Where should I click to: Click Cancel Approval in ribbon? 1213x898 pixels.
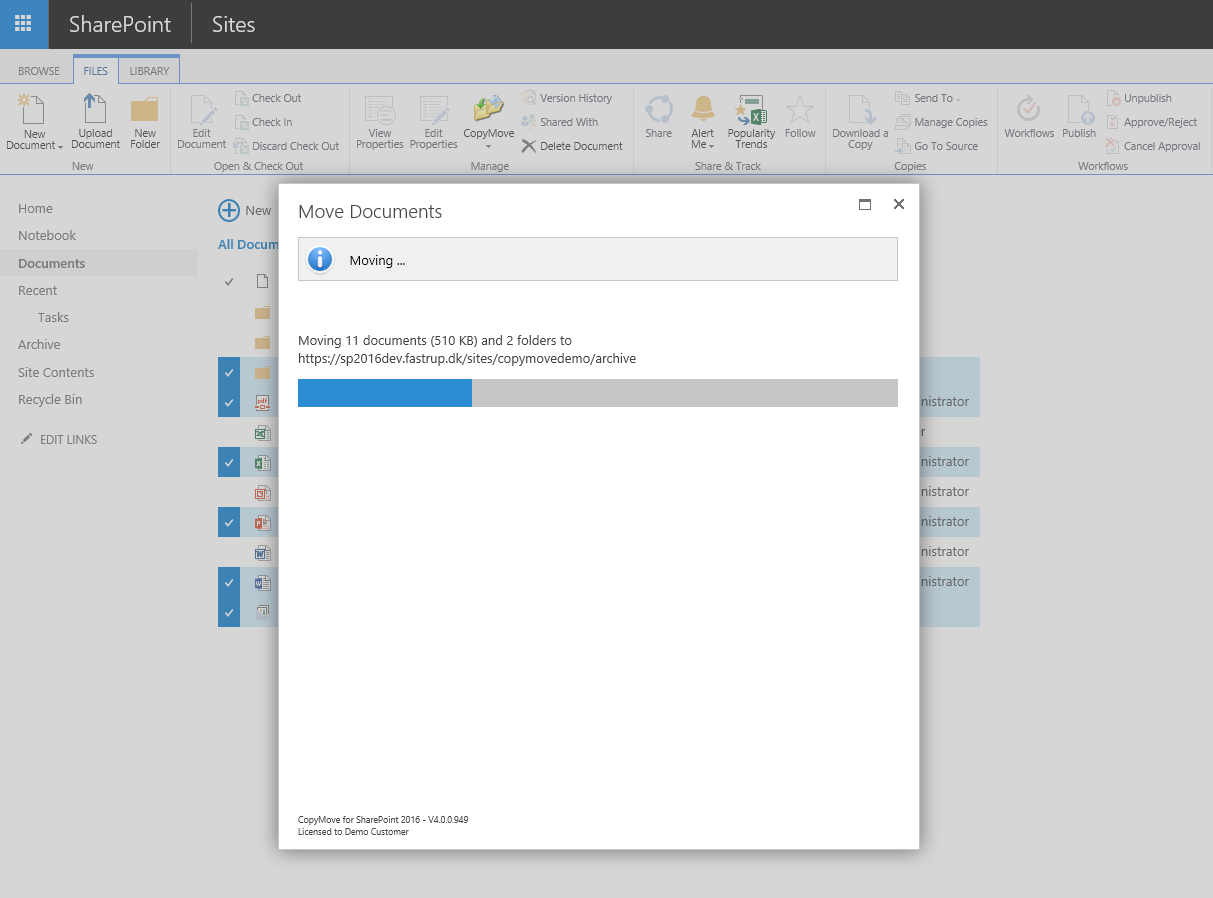point(1153,146)
